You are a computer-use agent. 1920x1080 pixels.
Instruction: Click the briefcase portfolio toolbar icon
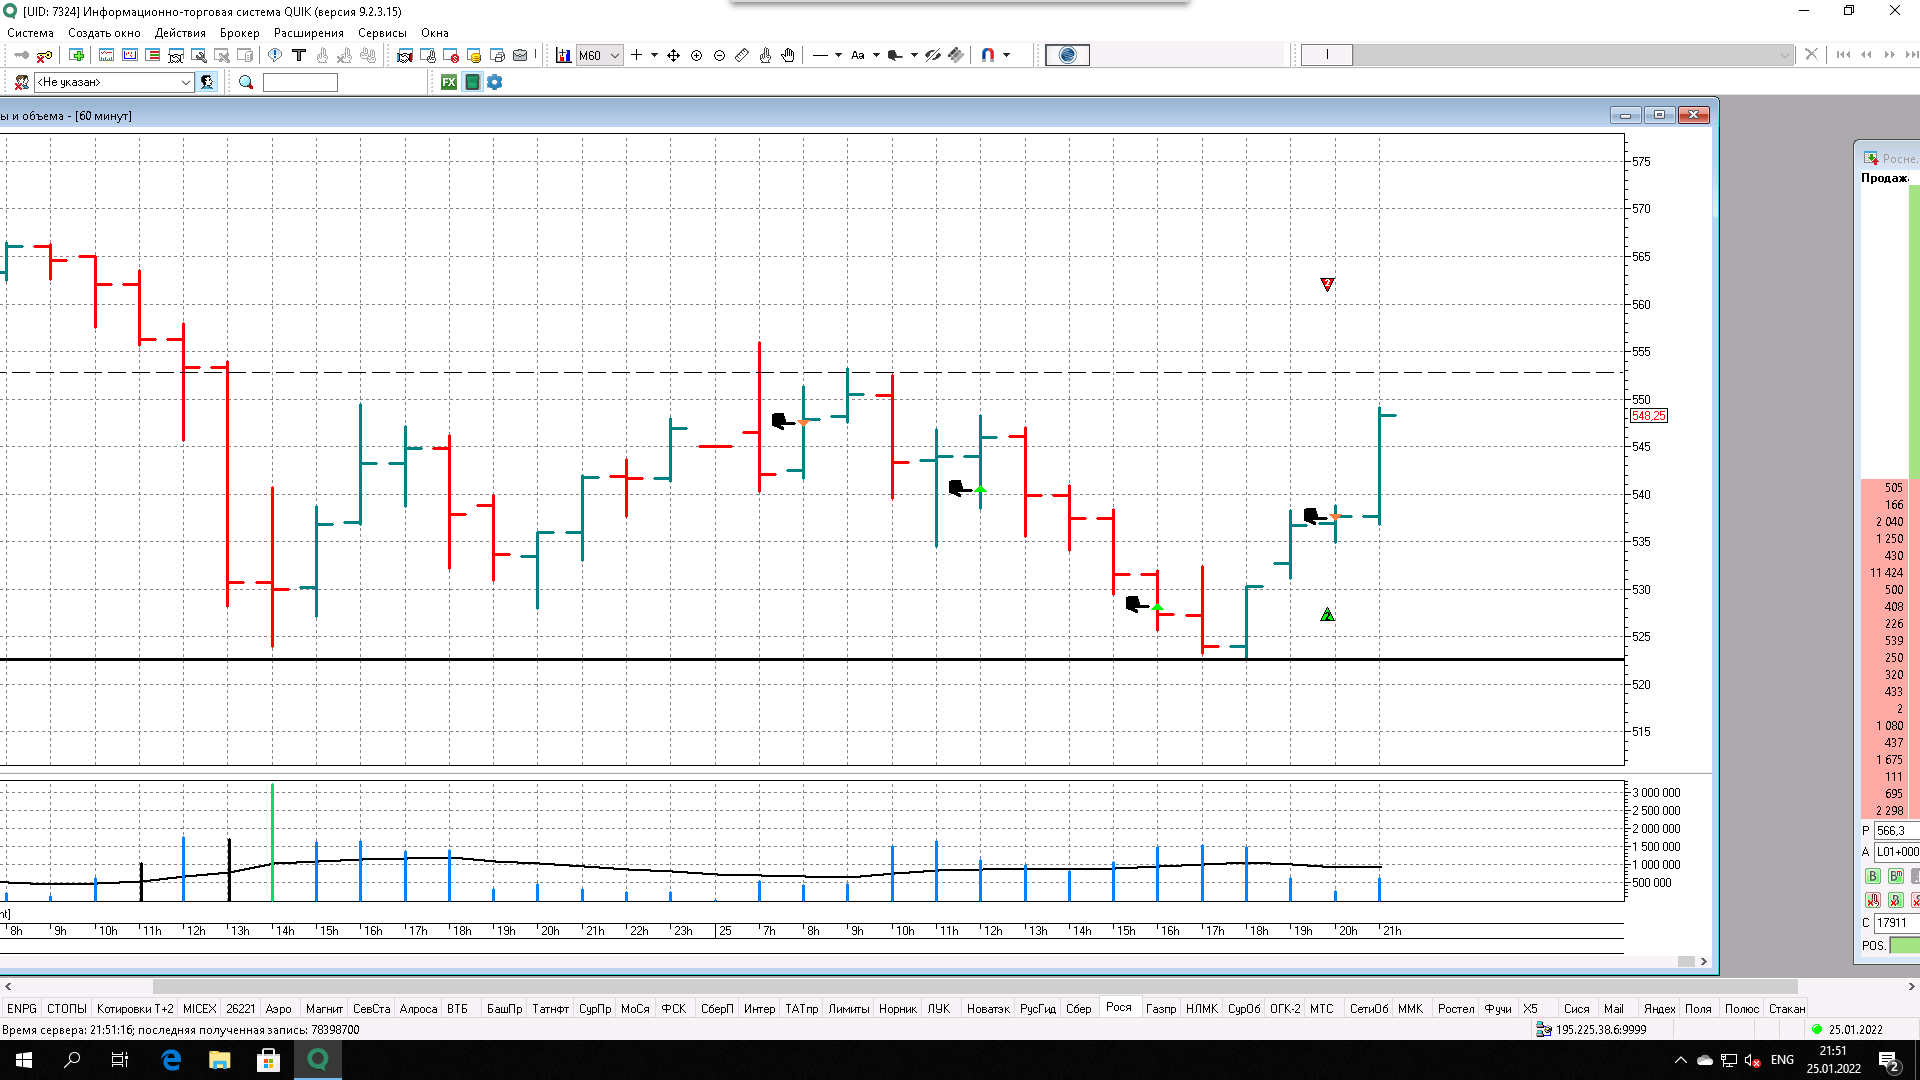click(520, 56)
